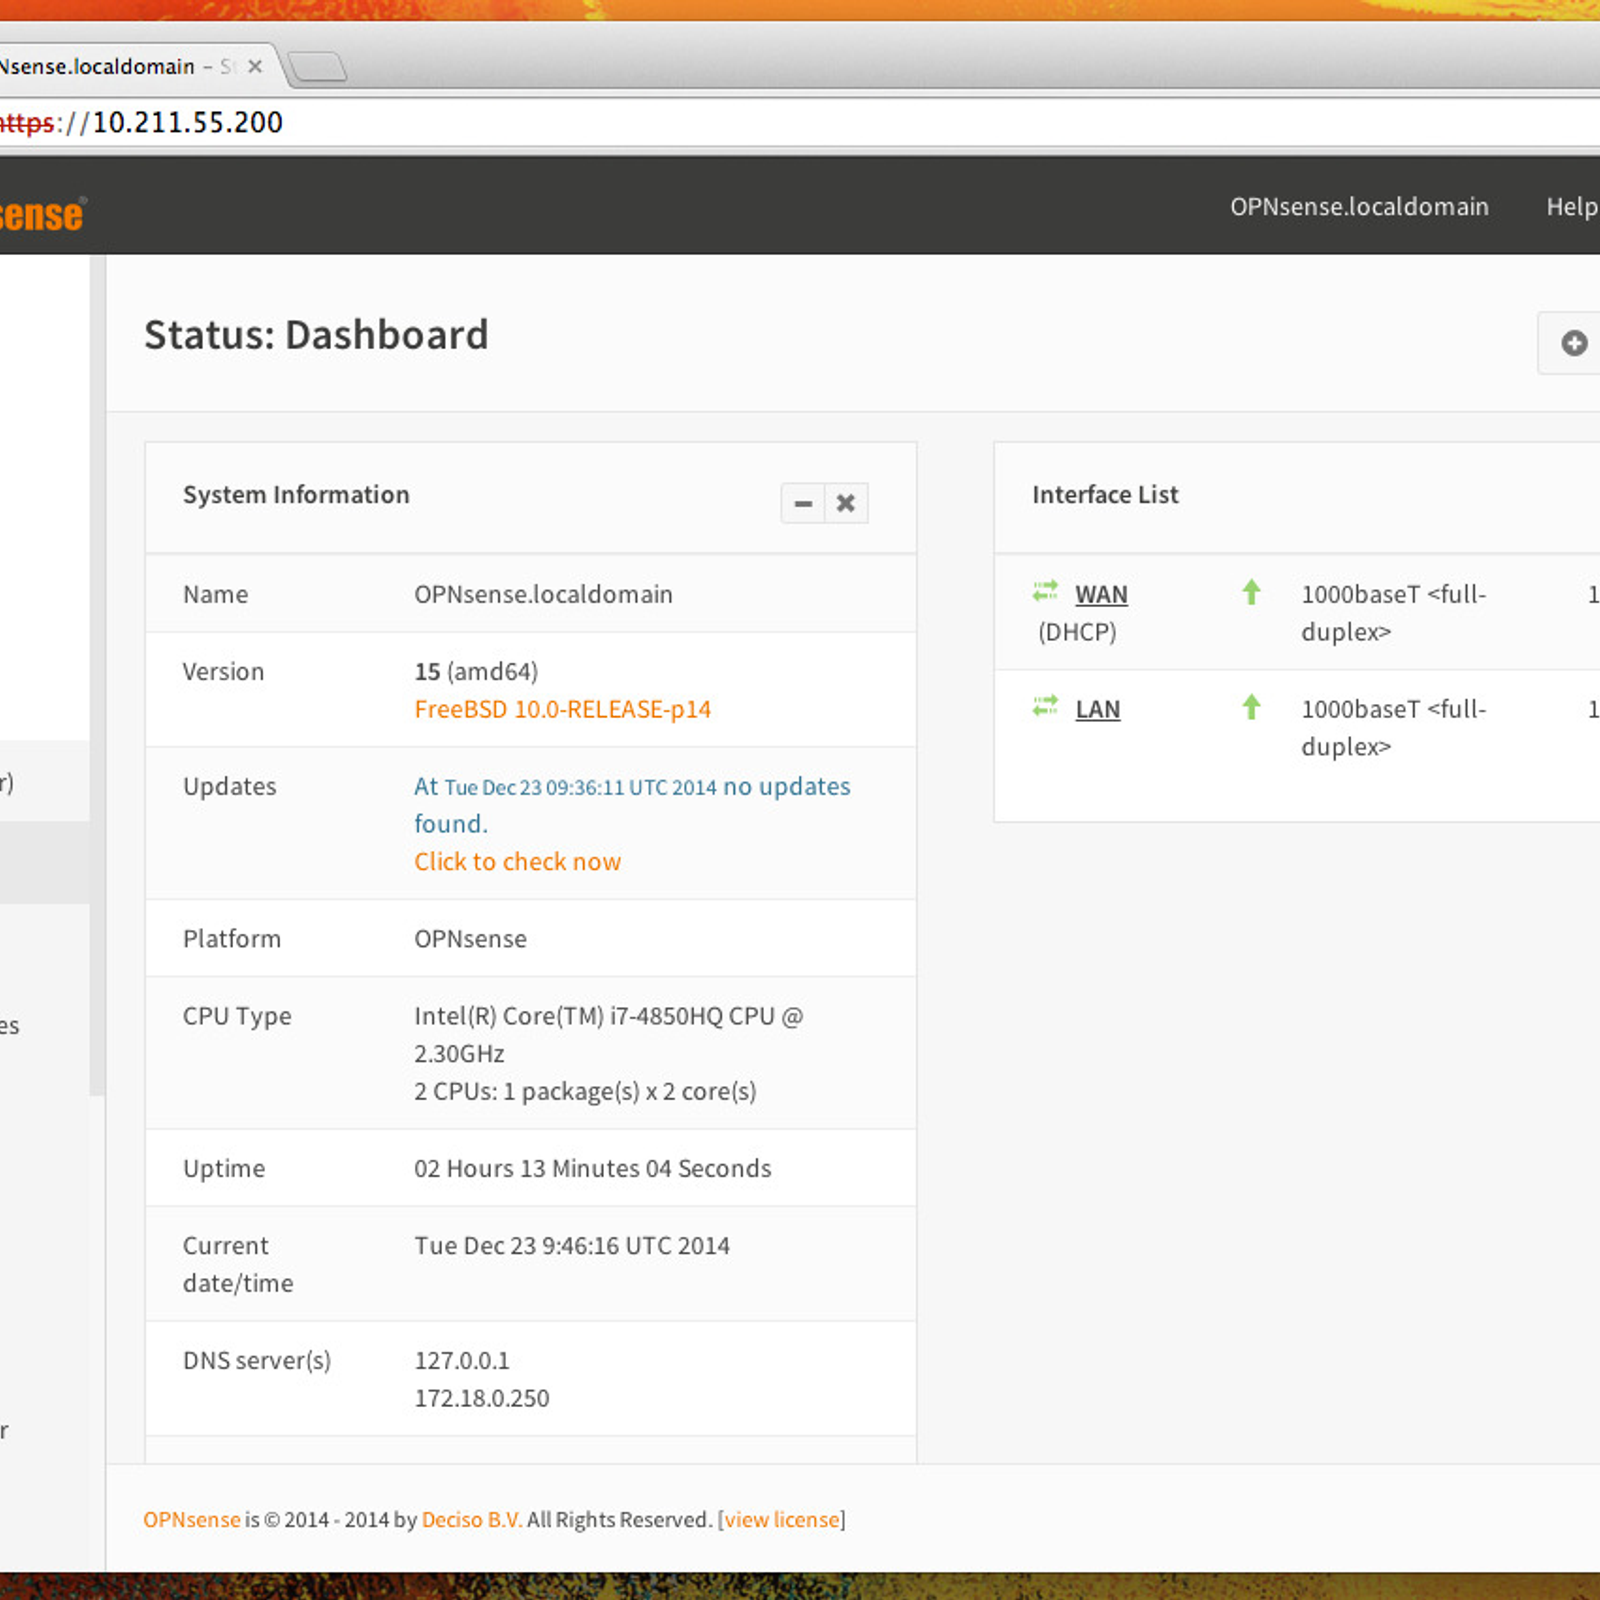This screenshot has width=1600, height=1600.
Task: Click the FreeBSD 10.0-RELEASE-p14 link
Action: (x=563, y=709)
